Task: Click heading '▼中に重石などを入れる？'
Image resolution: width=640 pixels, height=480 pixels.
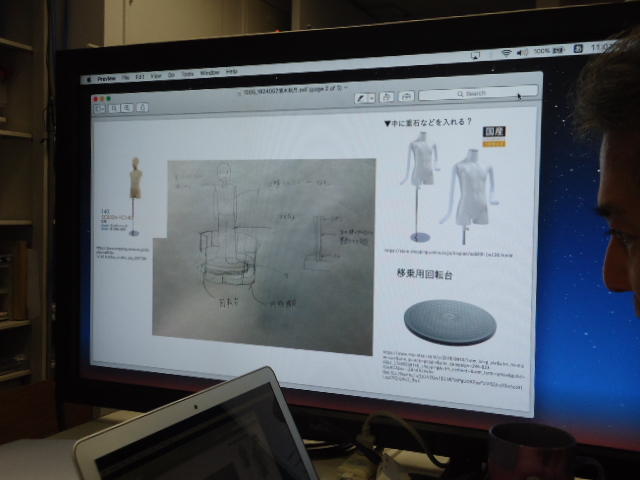Action: click(x=428, y=122)
